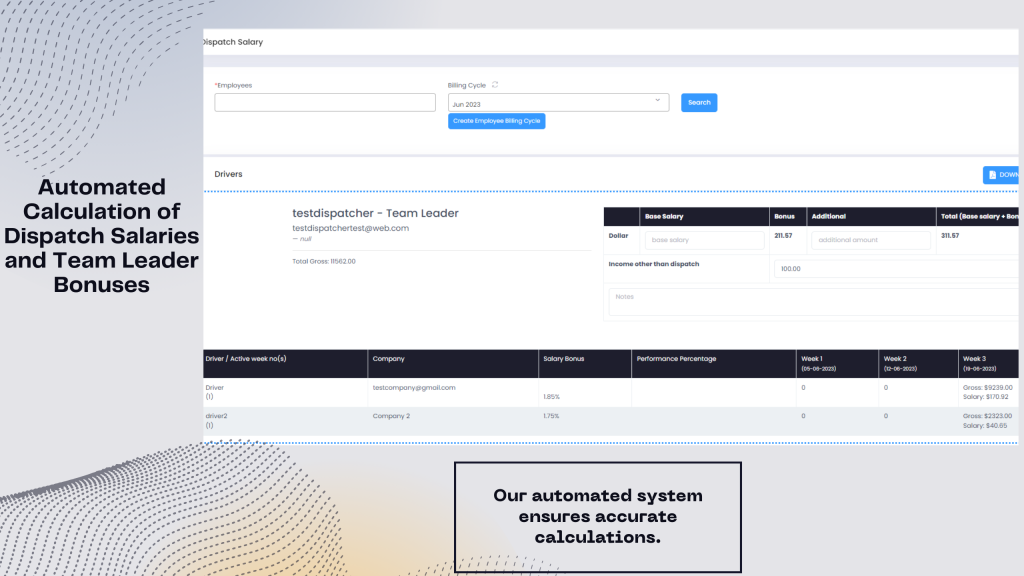Select the Driver / Active week no(s) header
Viewport: 1024px width, 576px height.
coord(245,358)
